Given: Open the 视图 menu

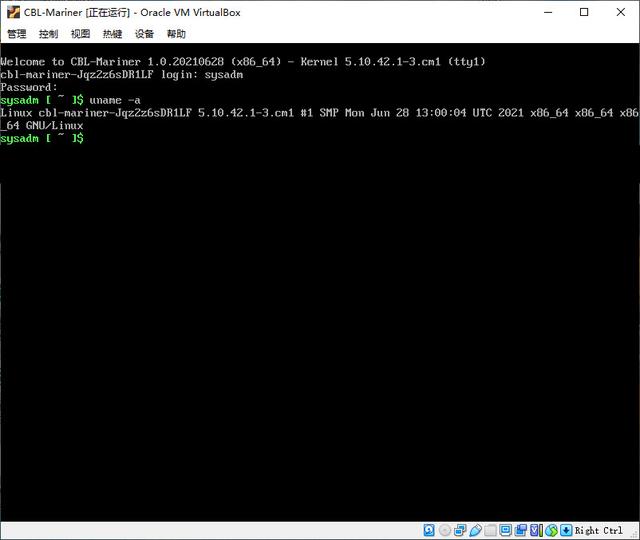Looking at the screenshot, I should [x=80, y=34].
